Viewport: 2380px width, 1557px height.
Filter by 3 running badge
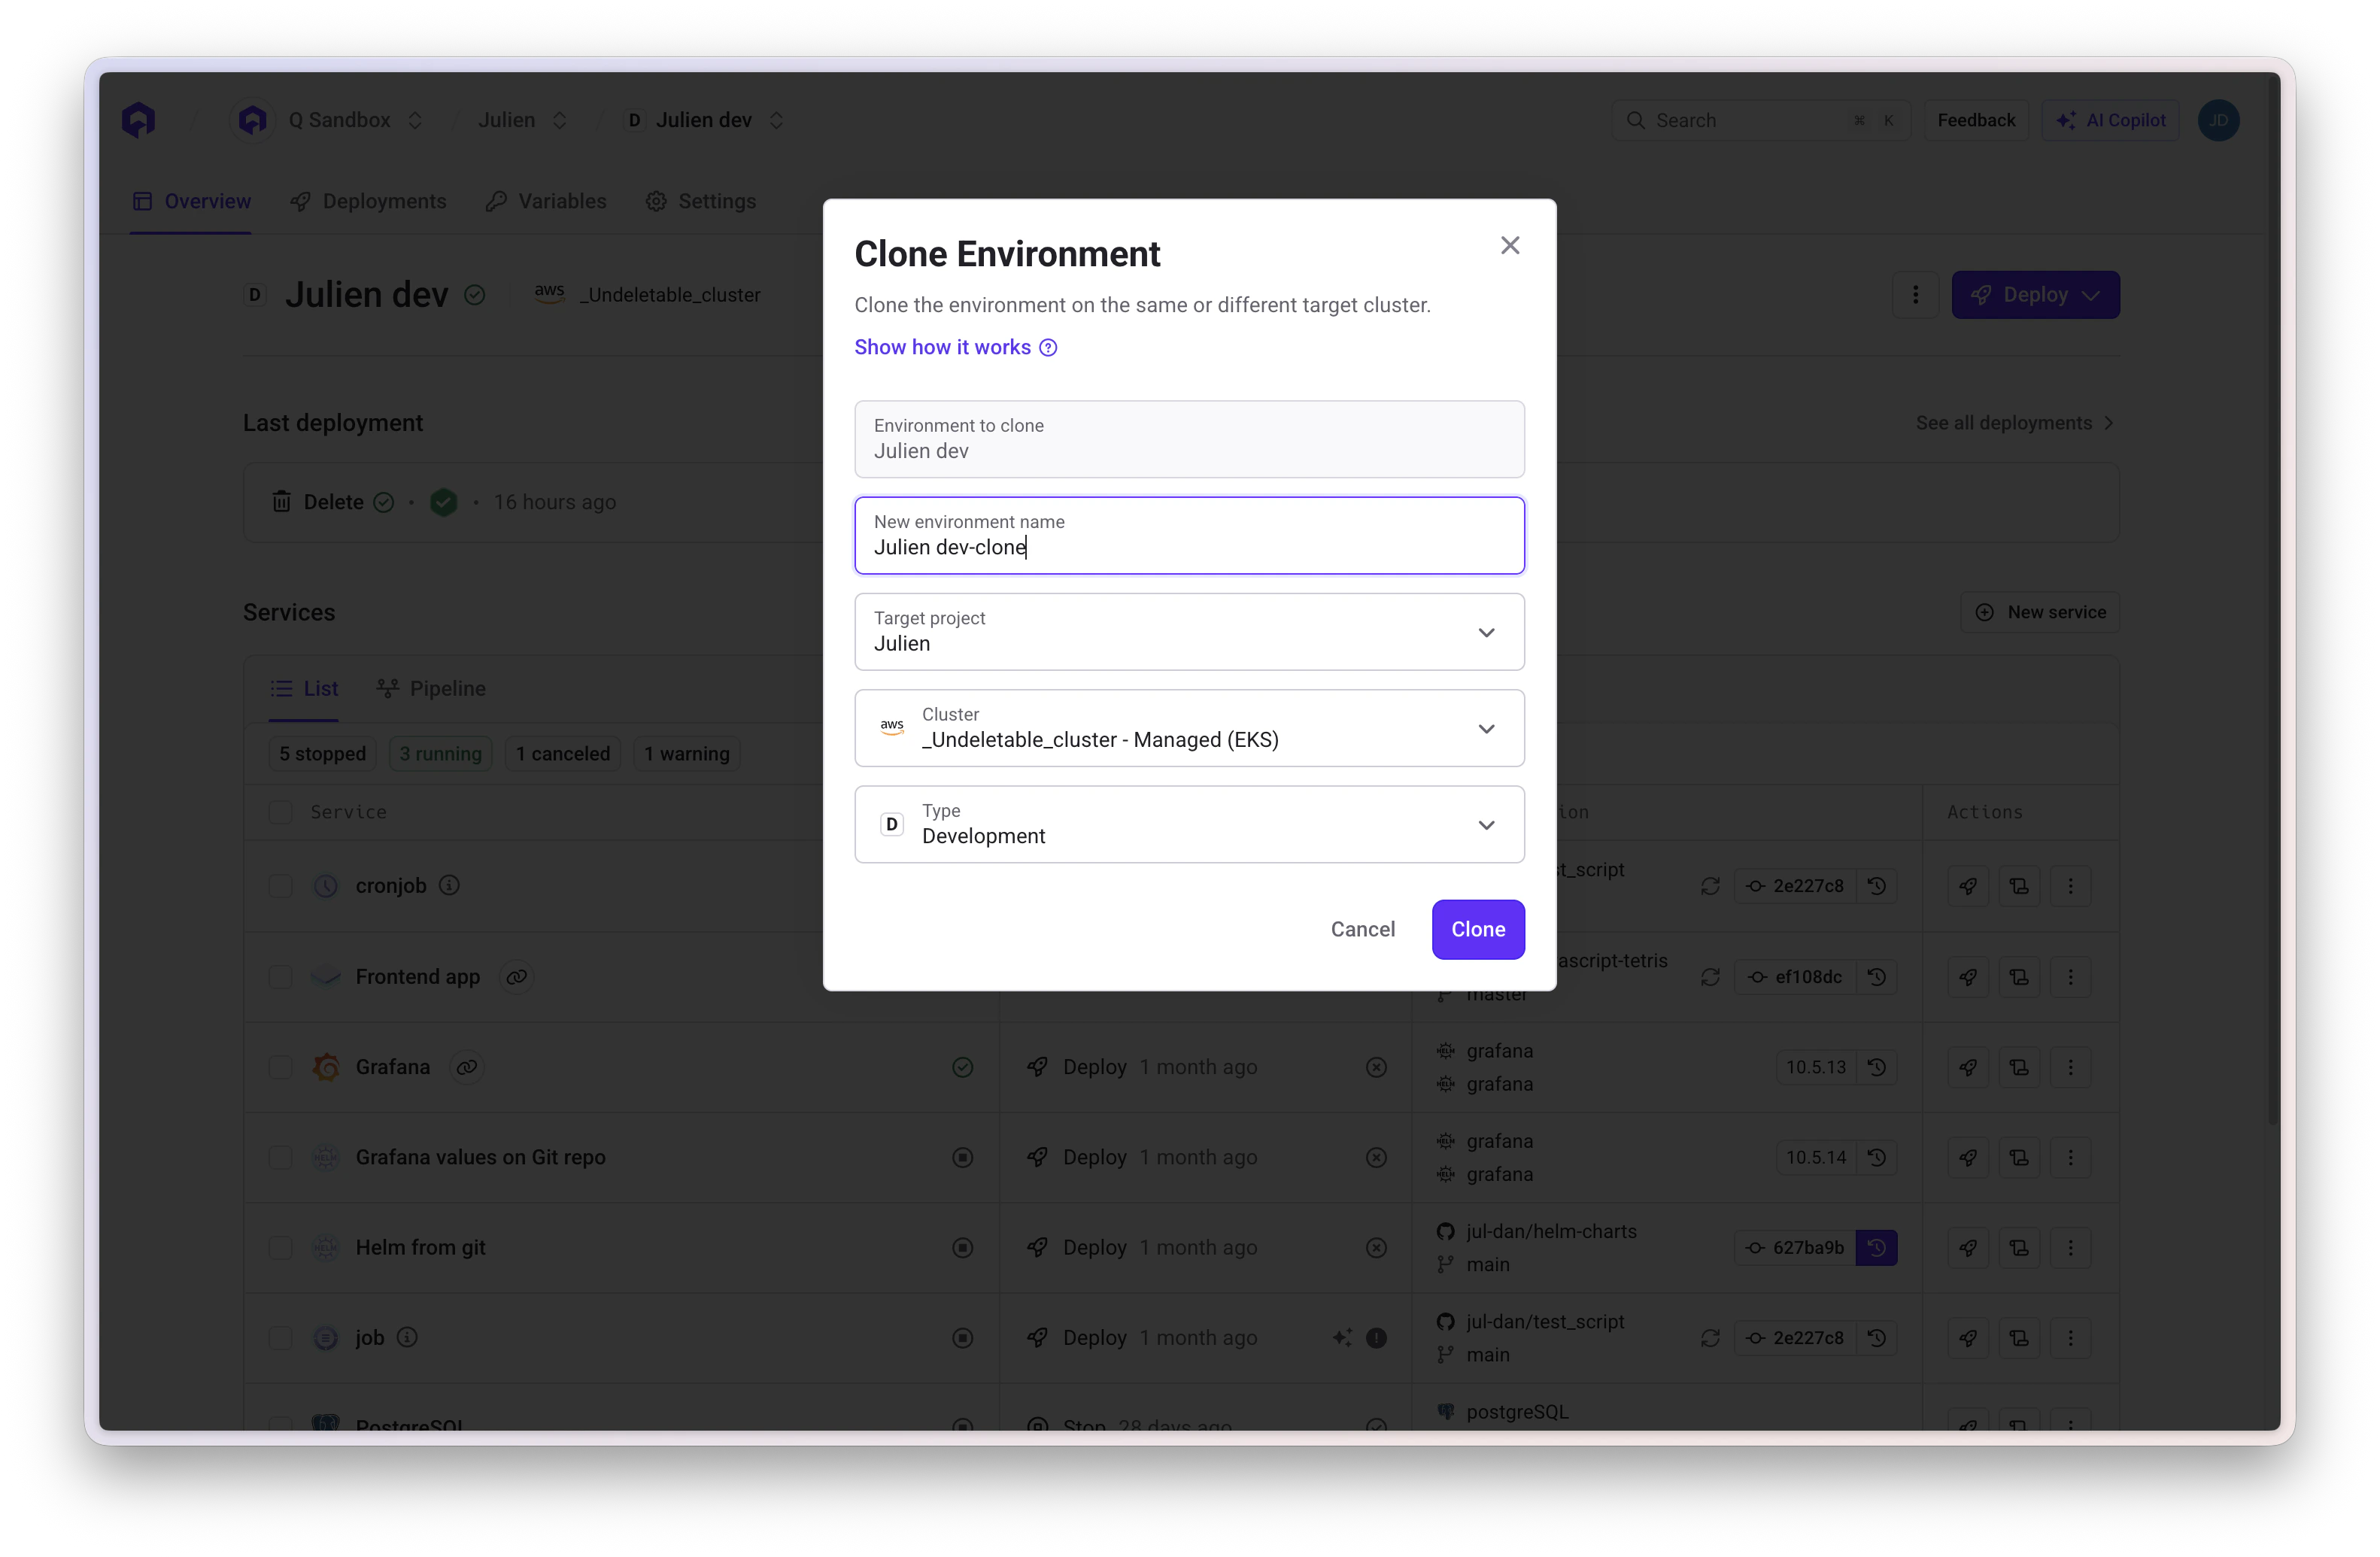[x=440, y=753]
